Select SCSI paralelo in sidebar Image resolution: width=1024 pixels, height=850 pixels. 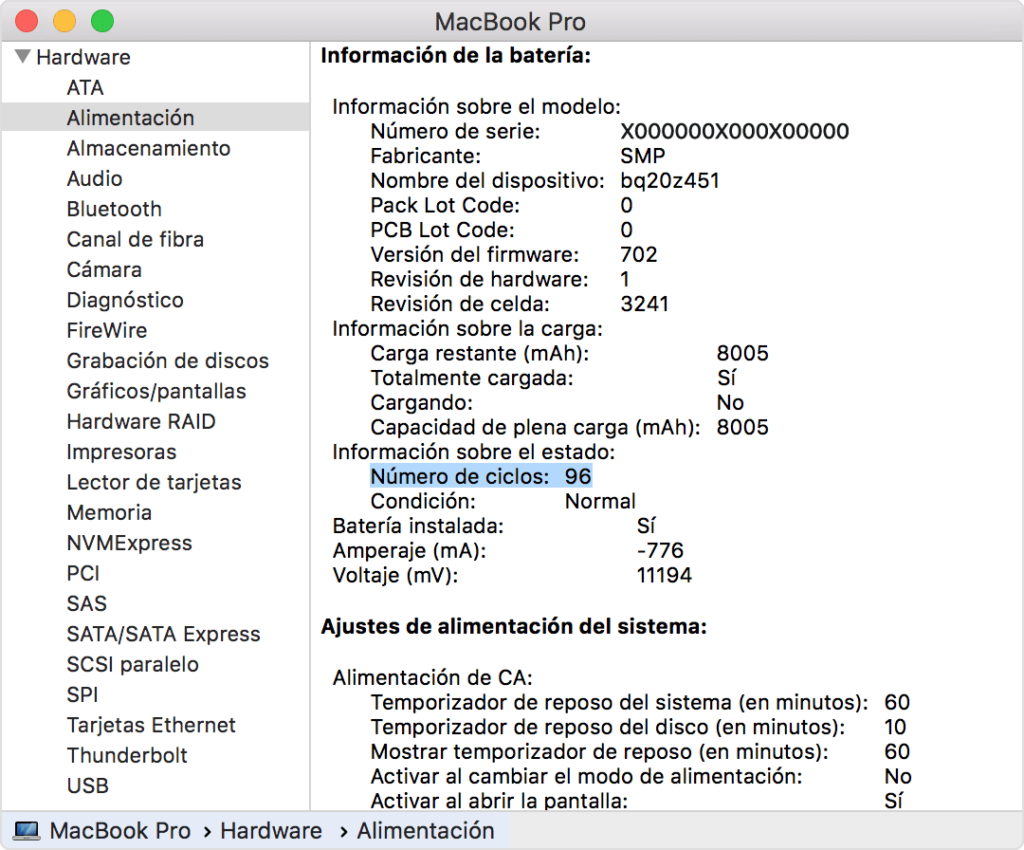pyautogui.click(x=133, y=665)
